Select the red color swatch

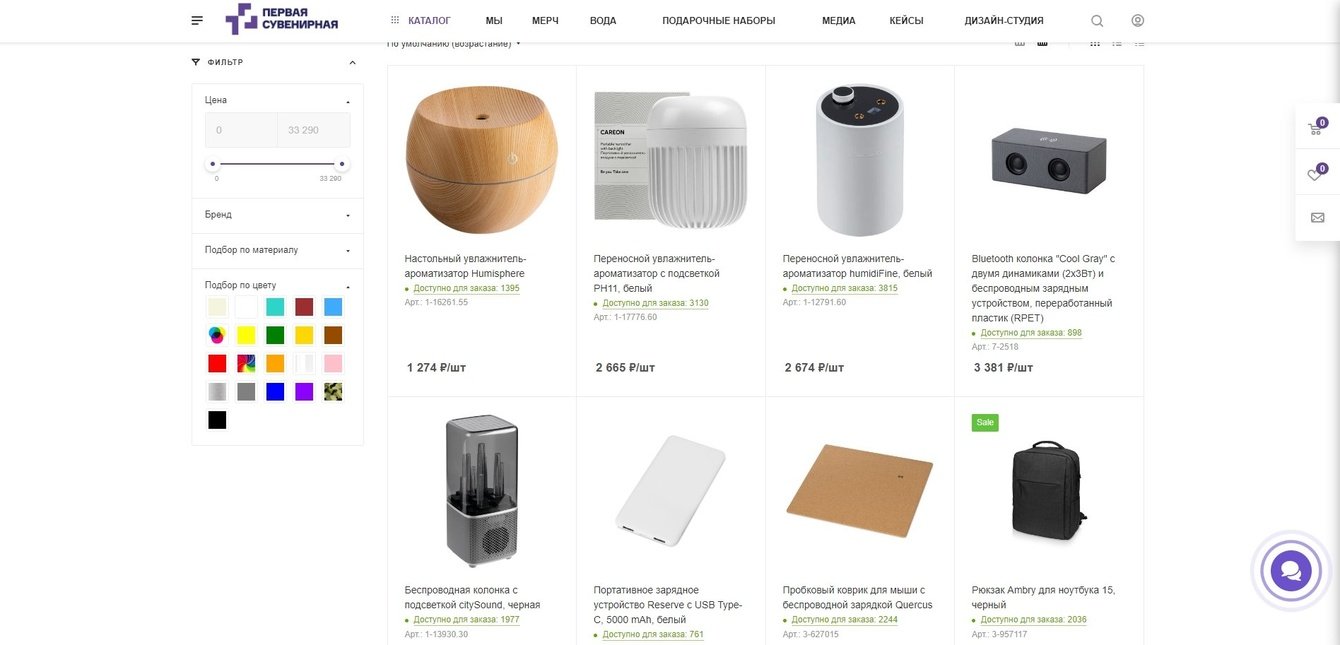(x=217, y=363)
